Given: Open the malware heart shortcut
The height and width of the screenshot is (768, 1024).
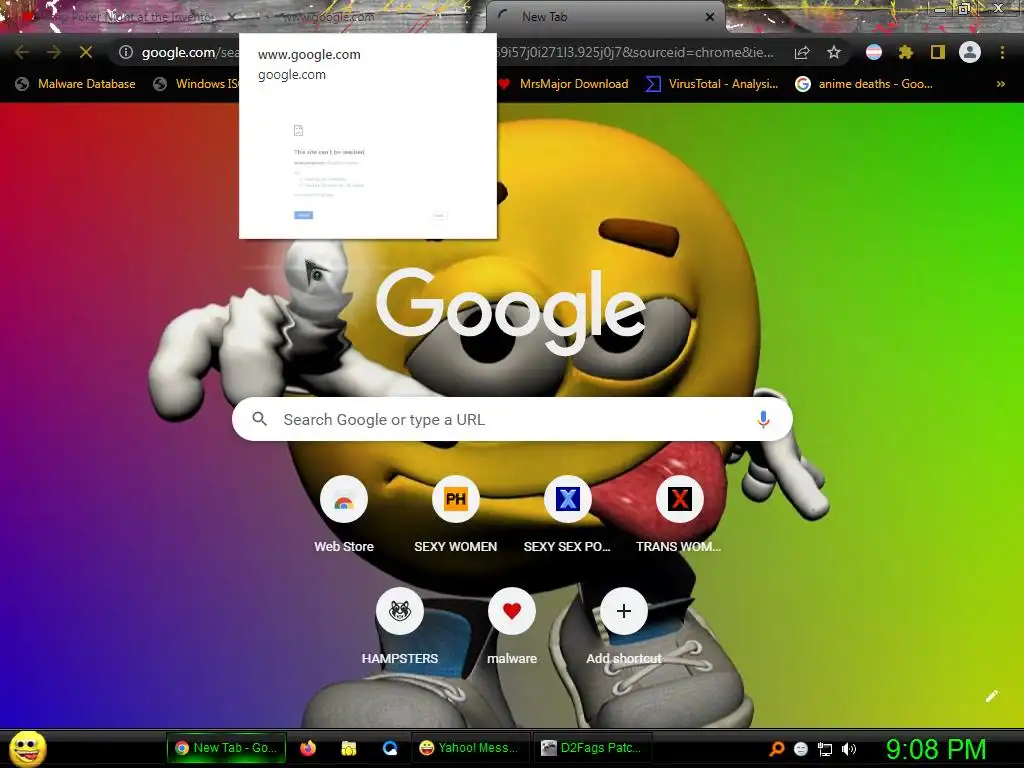Looking at the screenshot, I should 512,627.
